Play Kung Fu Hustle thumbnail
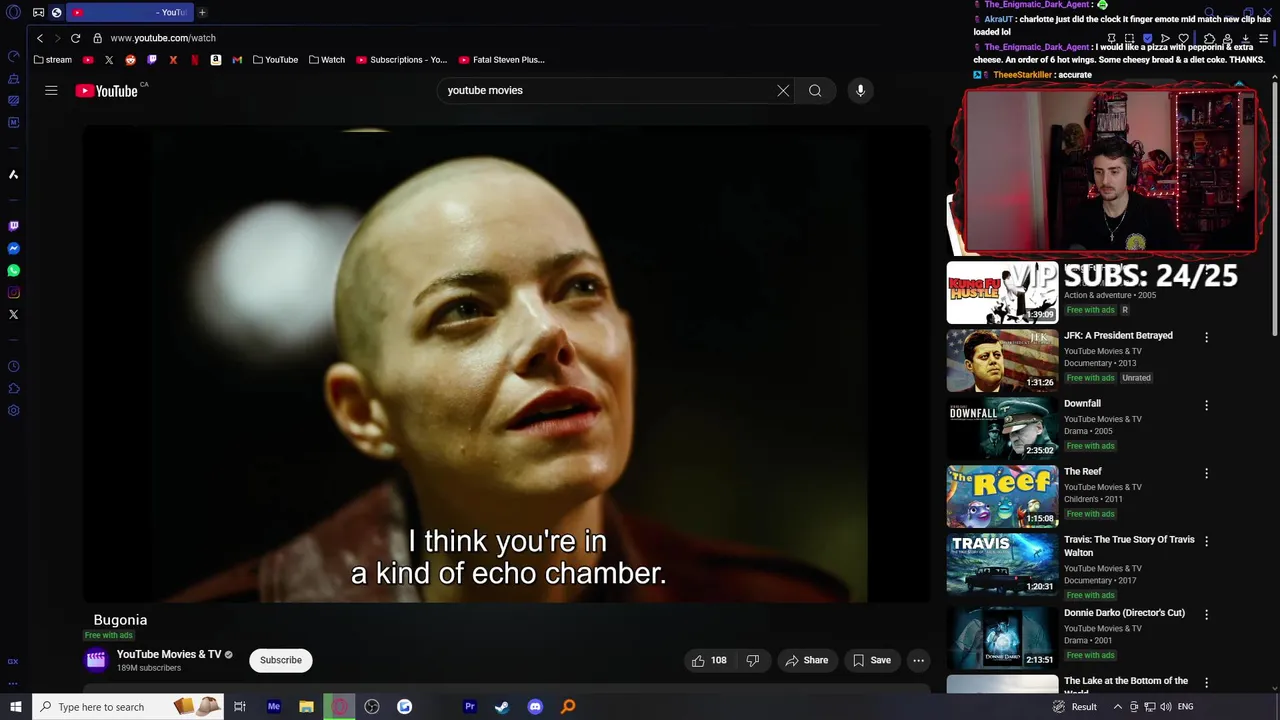The height and width of the screenshot is (720, 1280). coord(1002,293)
